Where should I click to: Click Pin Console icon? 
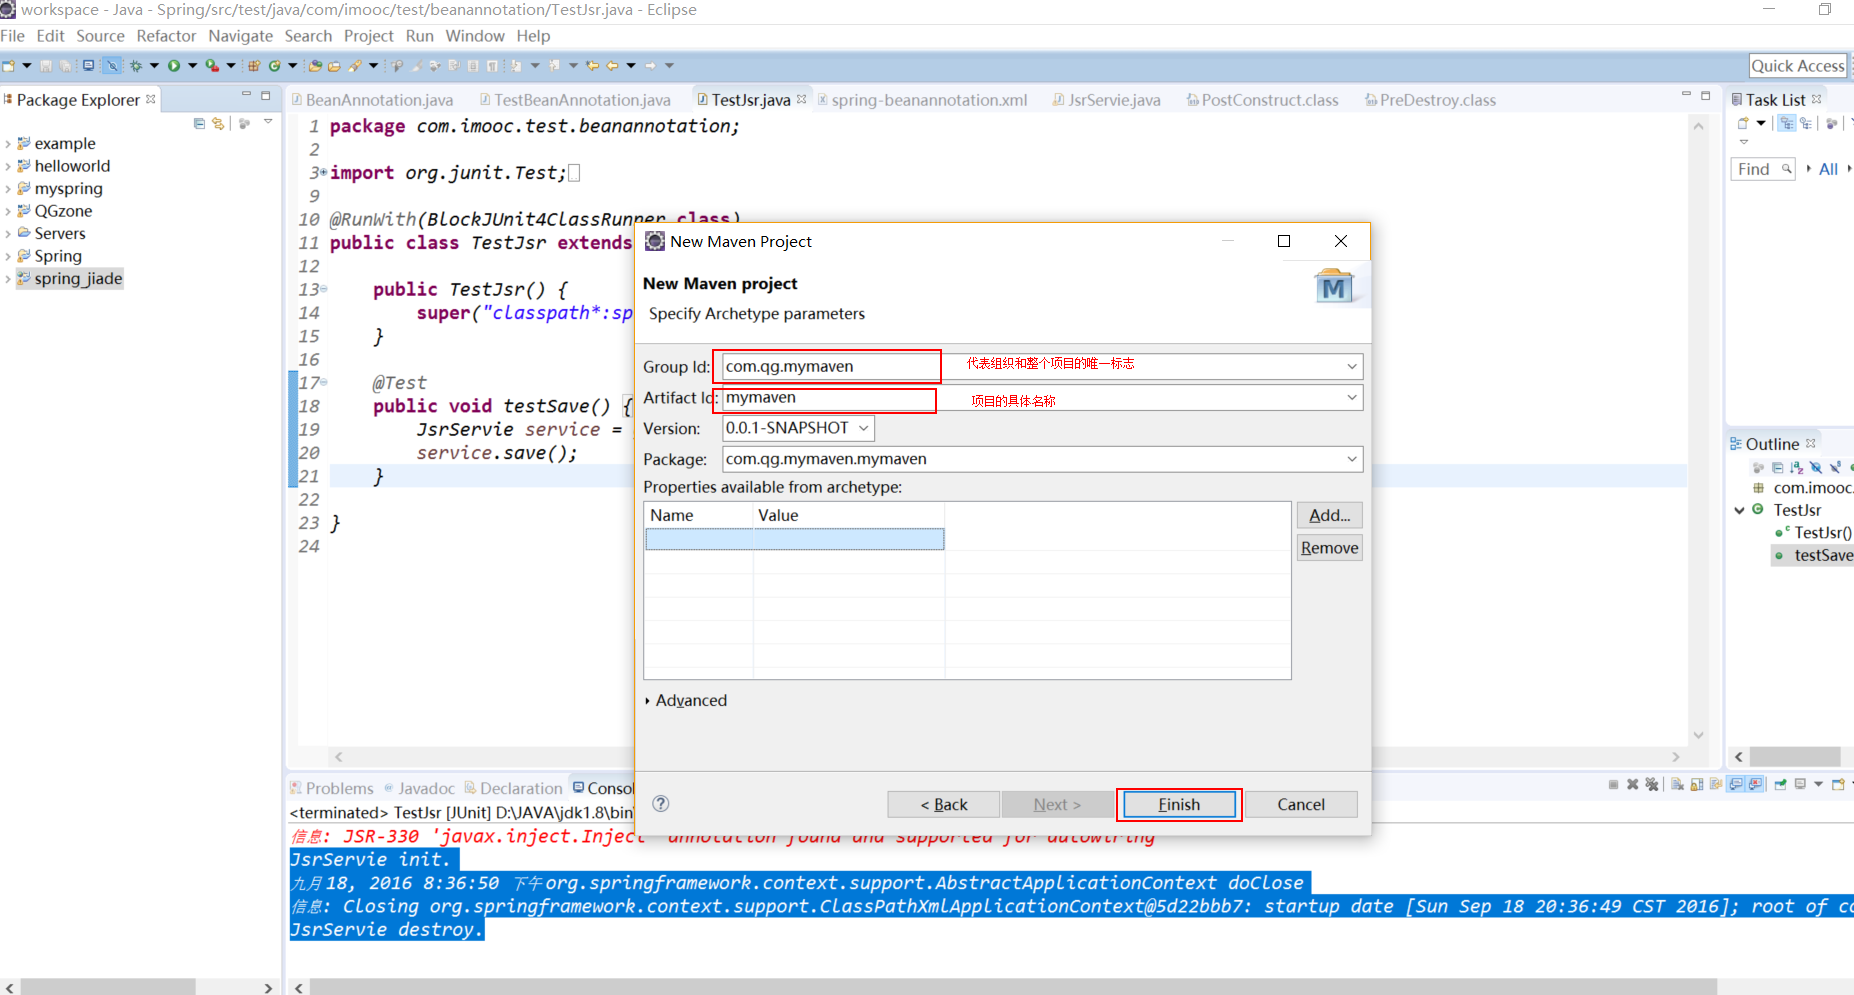pos(1780,784)
